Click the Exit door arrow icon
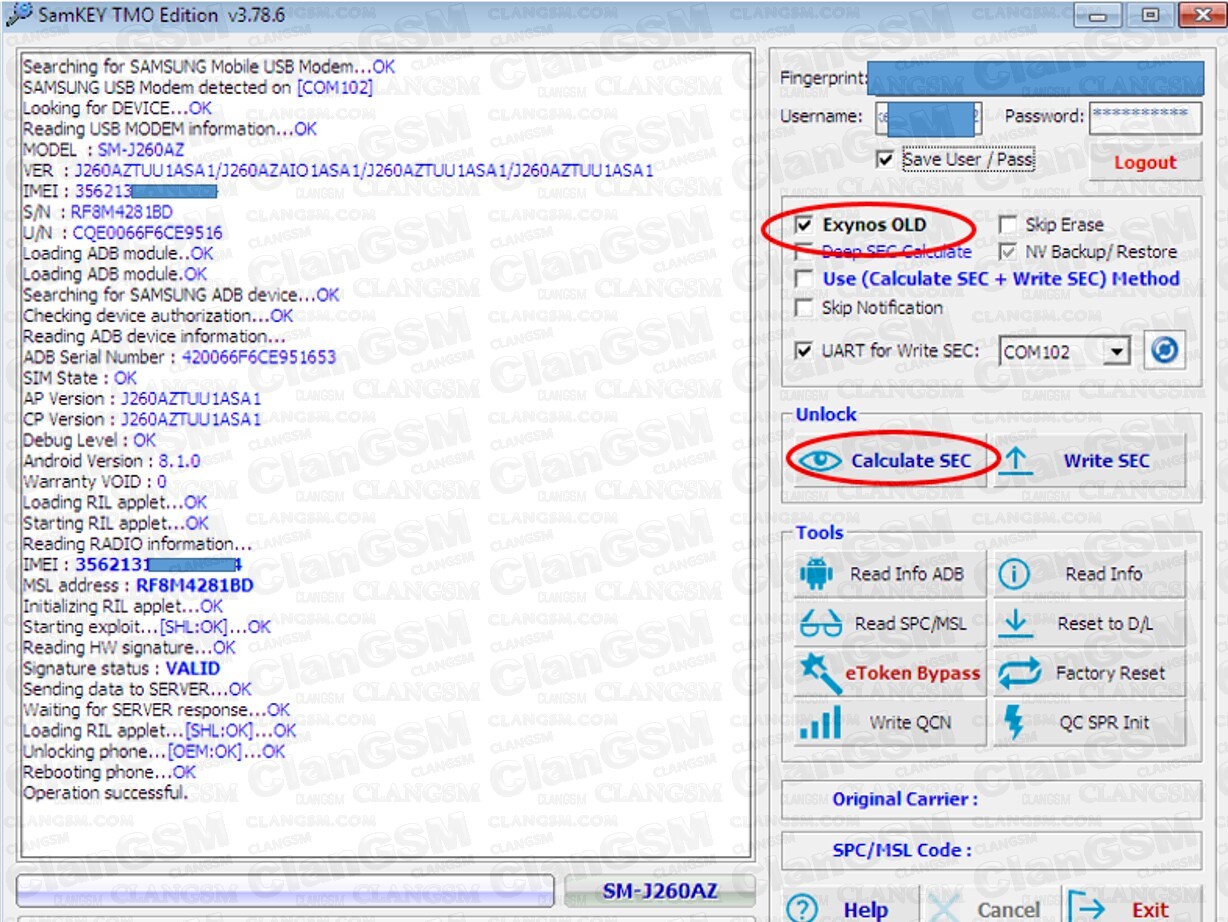1228x922 pixels. click(x=1086, y=909)
